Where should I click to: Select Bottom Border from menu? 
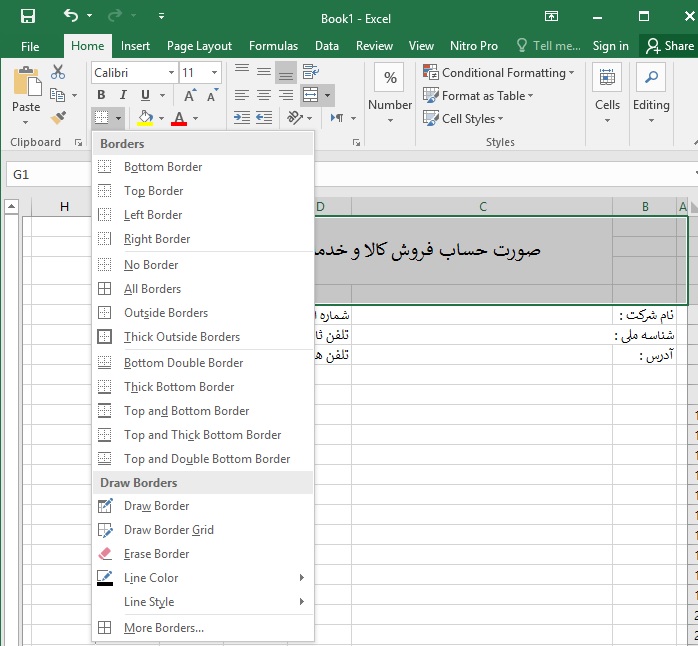[203, 167]
